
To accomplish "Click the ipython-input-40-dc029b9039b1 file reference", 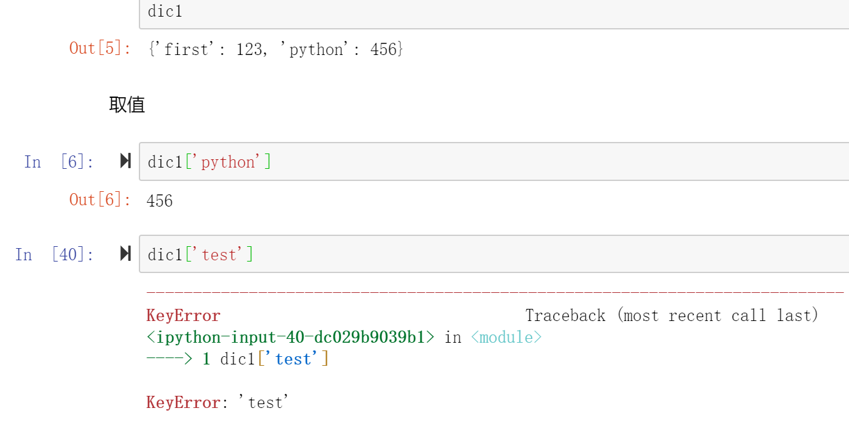I will point(290,337).
